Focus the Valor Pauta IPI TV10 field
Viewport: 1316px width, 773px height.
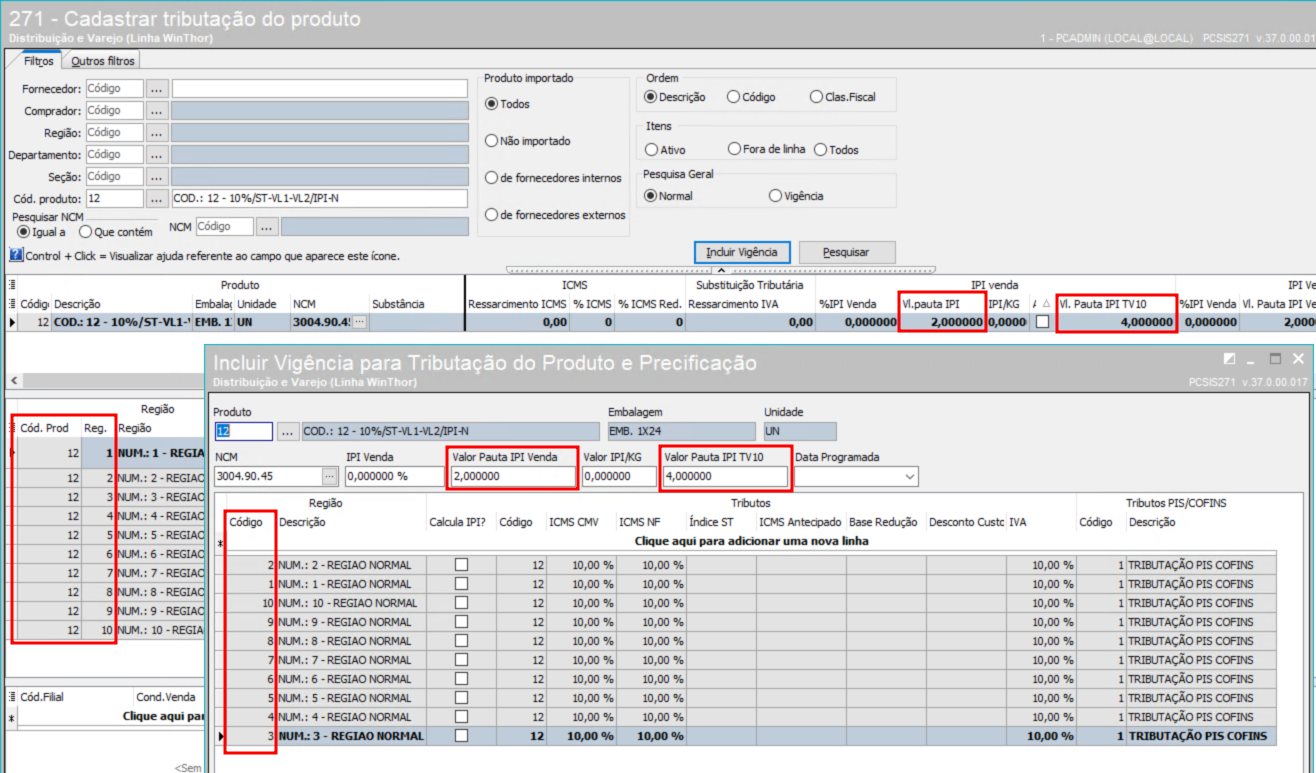[x=726, y=477]
